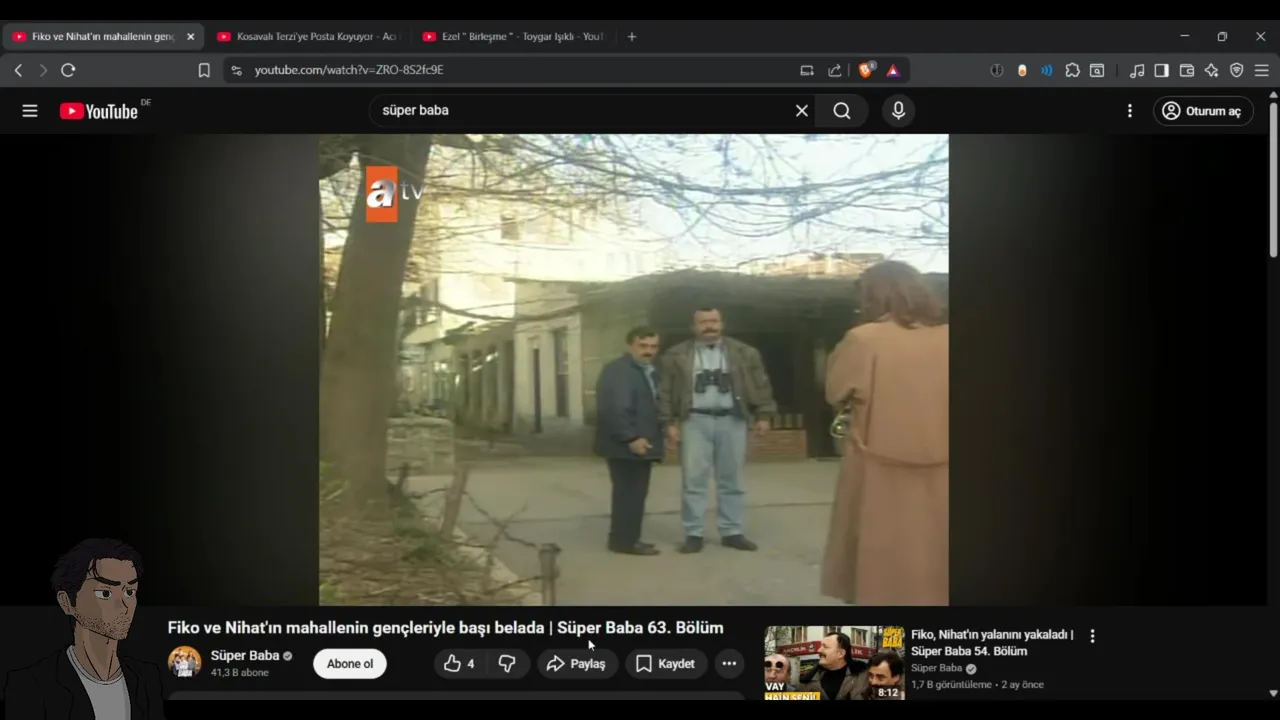Open 'Fiko, Nihat'ın yalanını yakaladı' title link
The image size is (1280, 720).
[992, 642]
